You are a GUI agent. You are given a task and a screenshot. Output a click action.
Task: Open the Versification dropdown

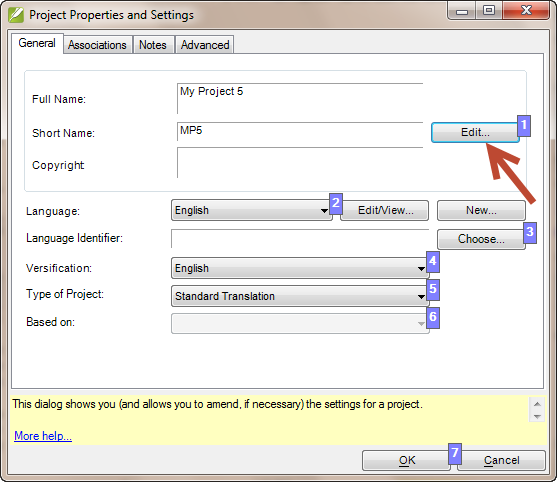300,268
